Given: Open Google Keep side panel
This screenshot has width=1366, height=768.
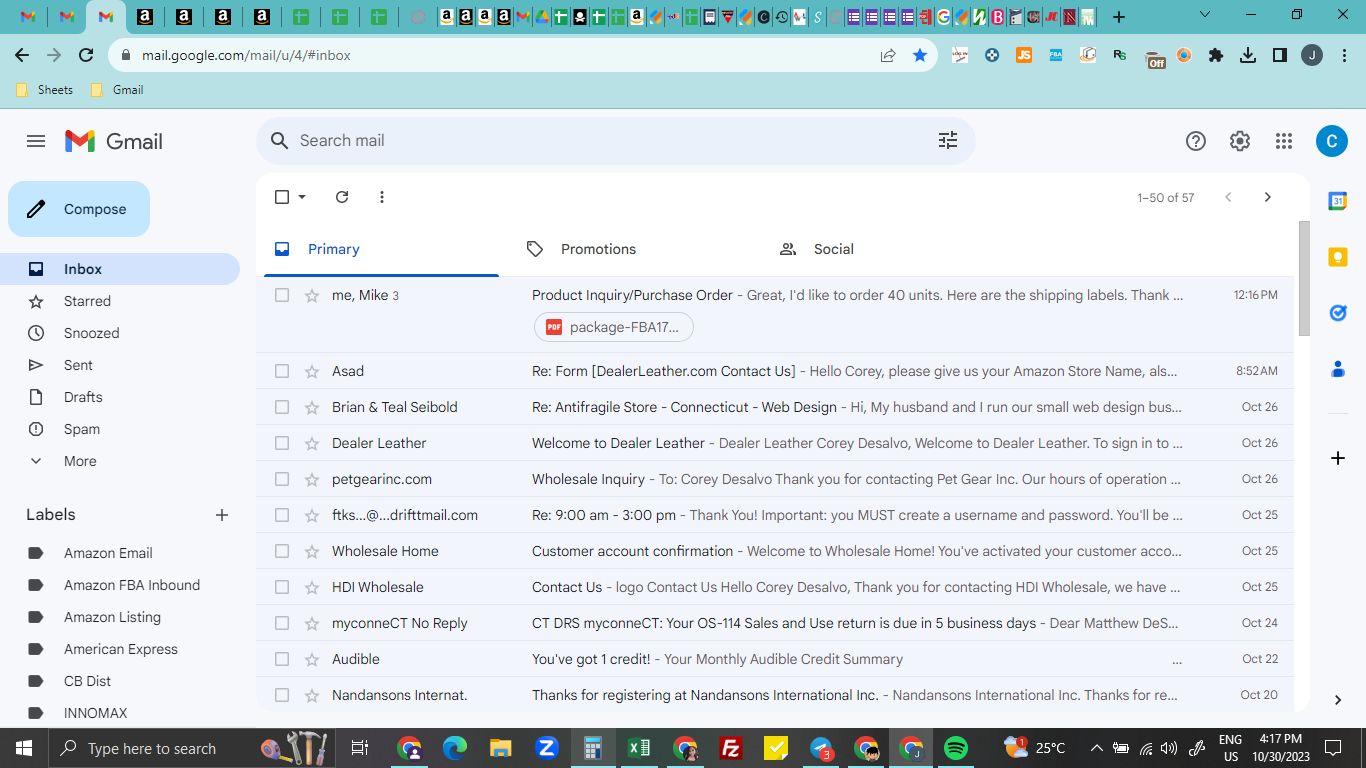Looking at the screenshot, I should pos(1338,257).
